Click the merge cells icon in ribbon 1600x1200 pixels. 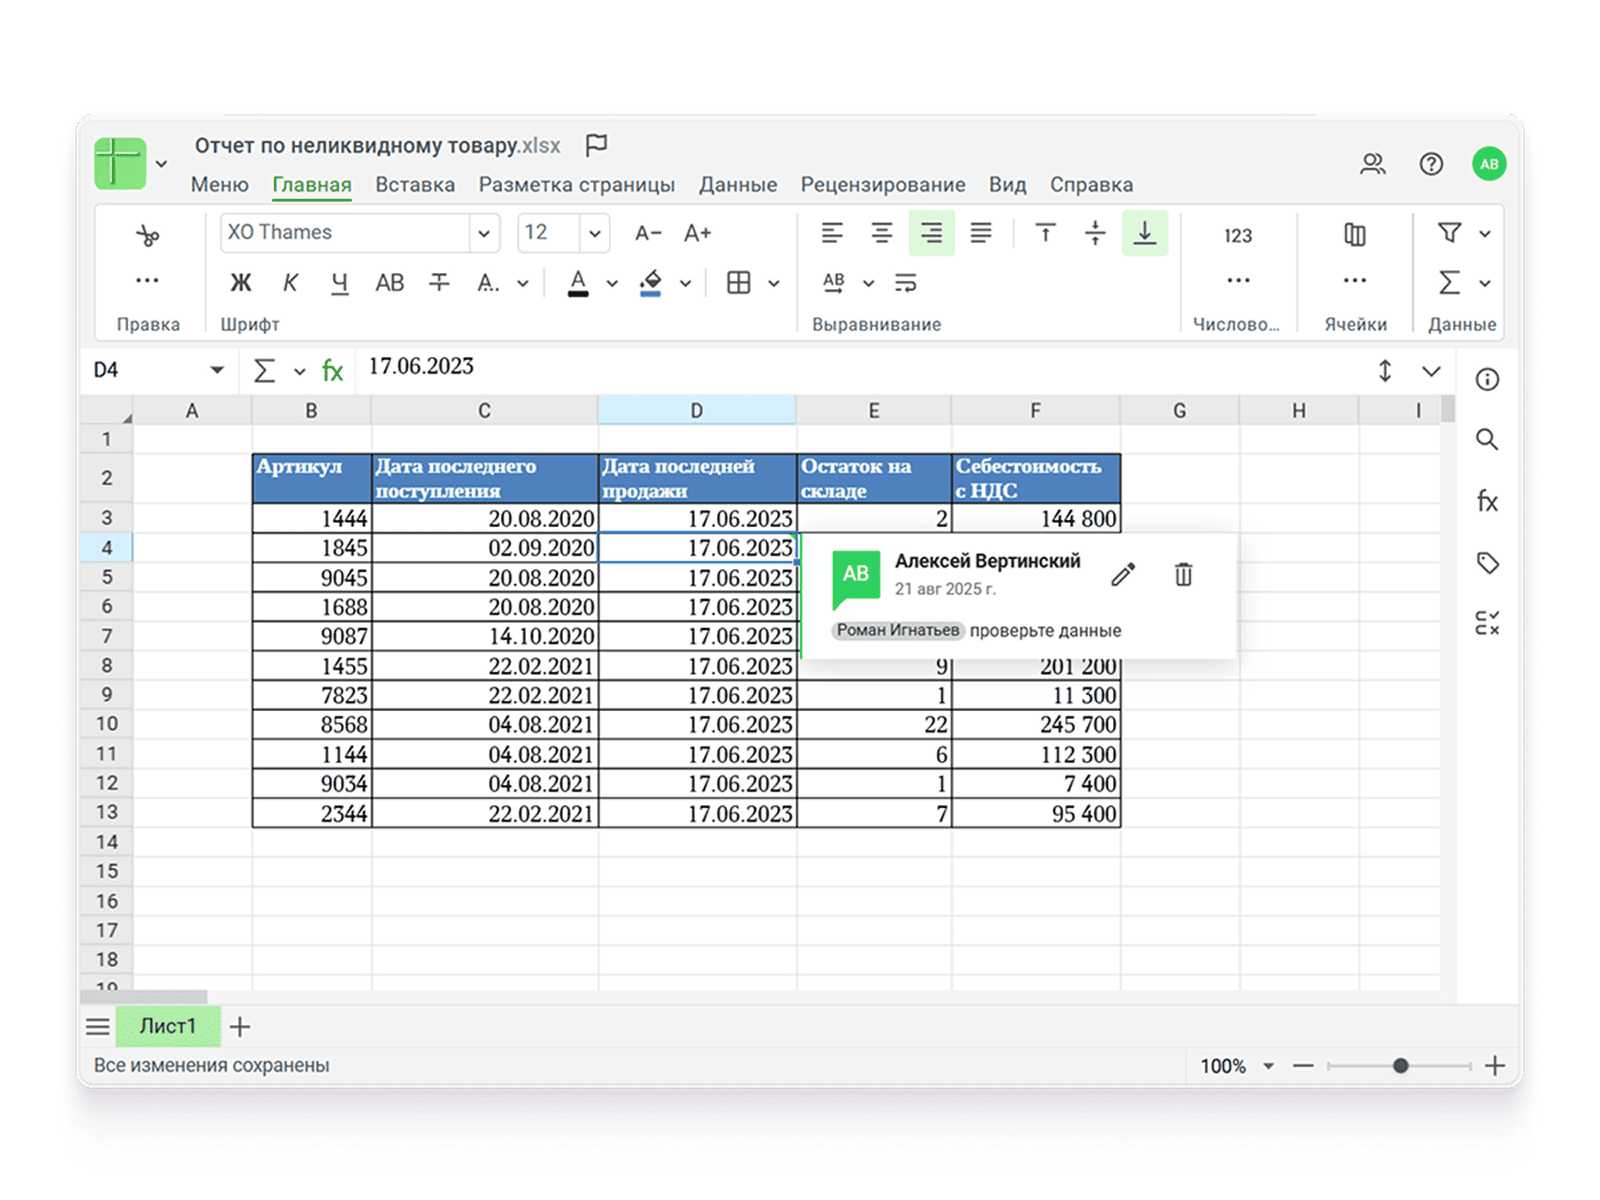coord(1354,235)
